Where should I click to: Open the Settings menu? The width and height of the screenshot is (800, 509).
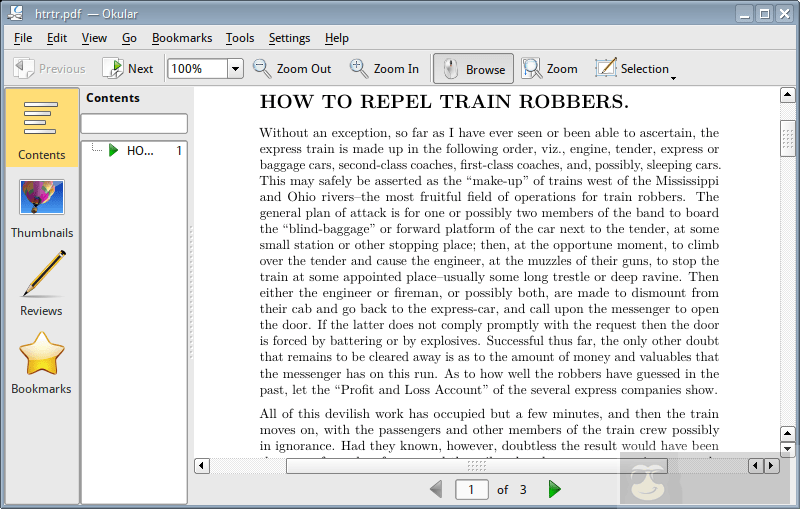289,38
